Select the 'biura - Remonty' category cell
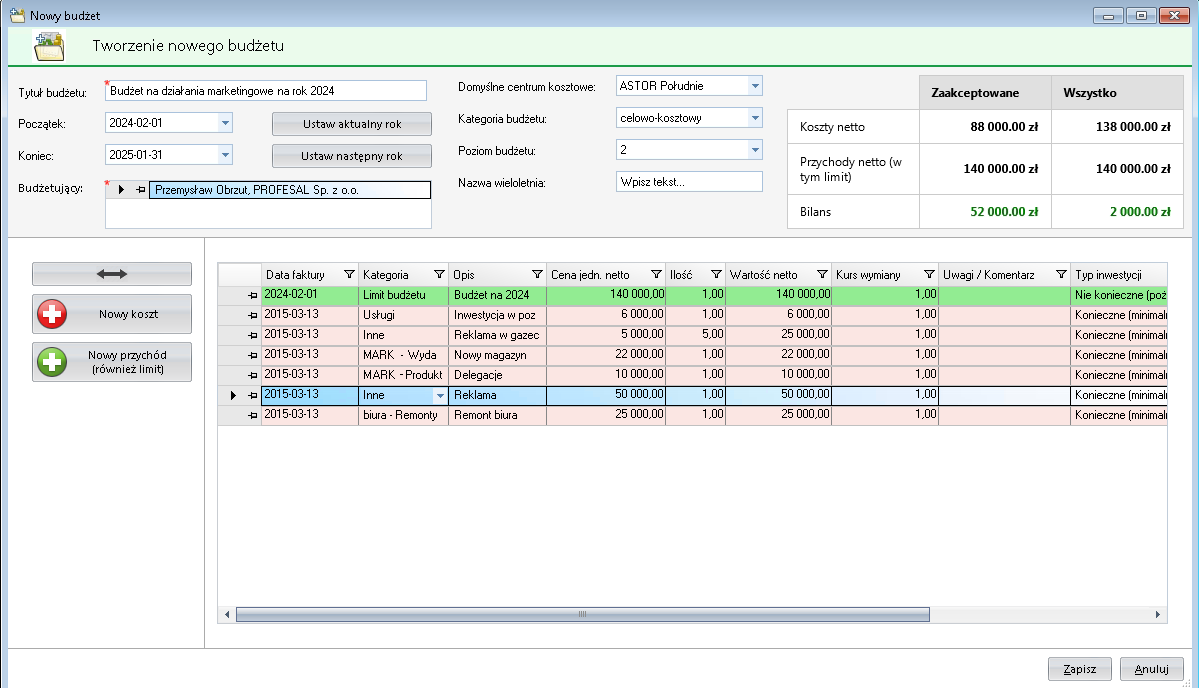 pyautogui.click(x=403, y=415)
